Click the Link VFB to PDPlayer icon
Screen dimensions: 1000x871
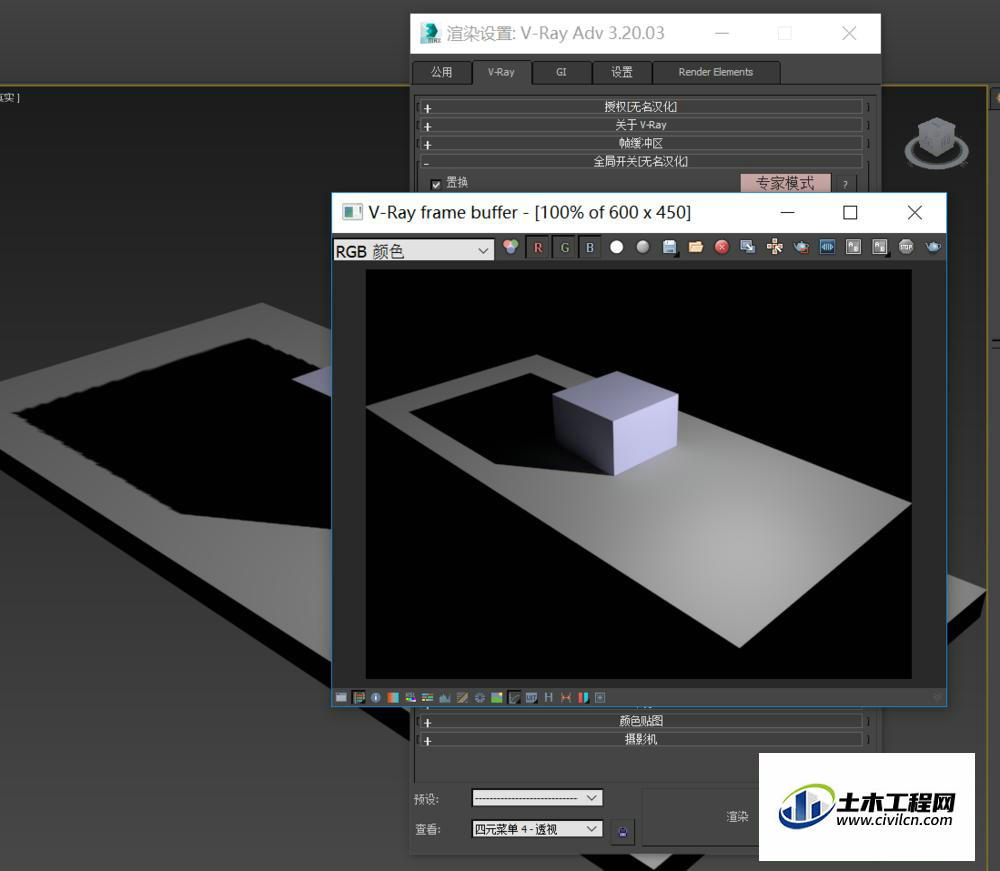[827, 247]
